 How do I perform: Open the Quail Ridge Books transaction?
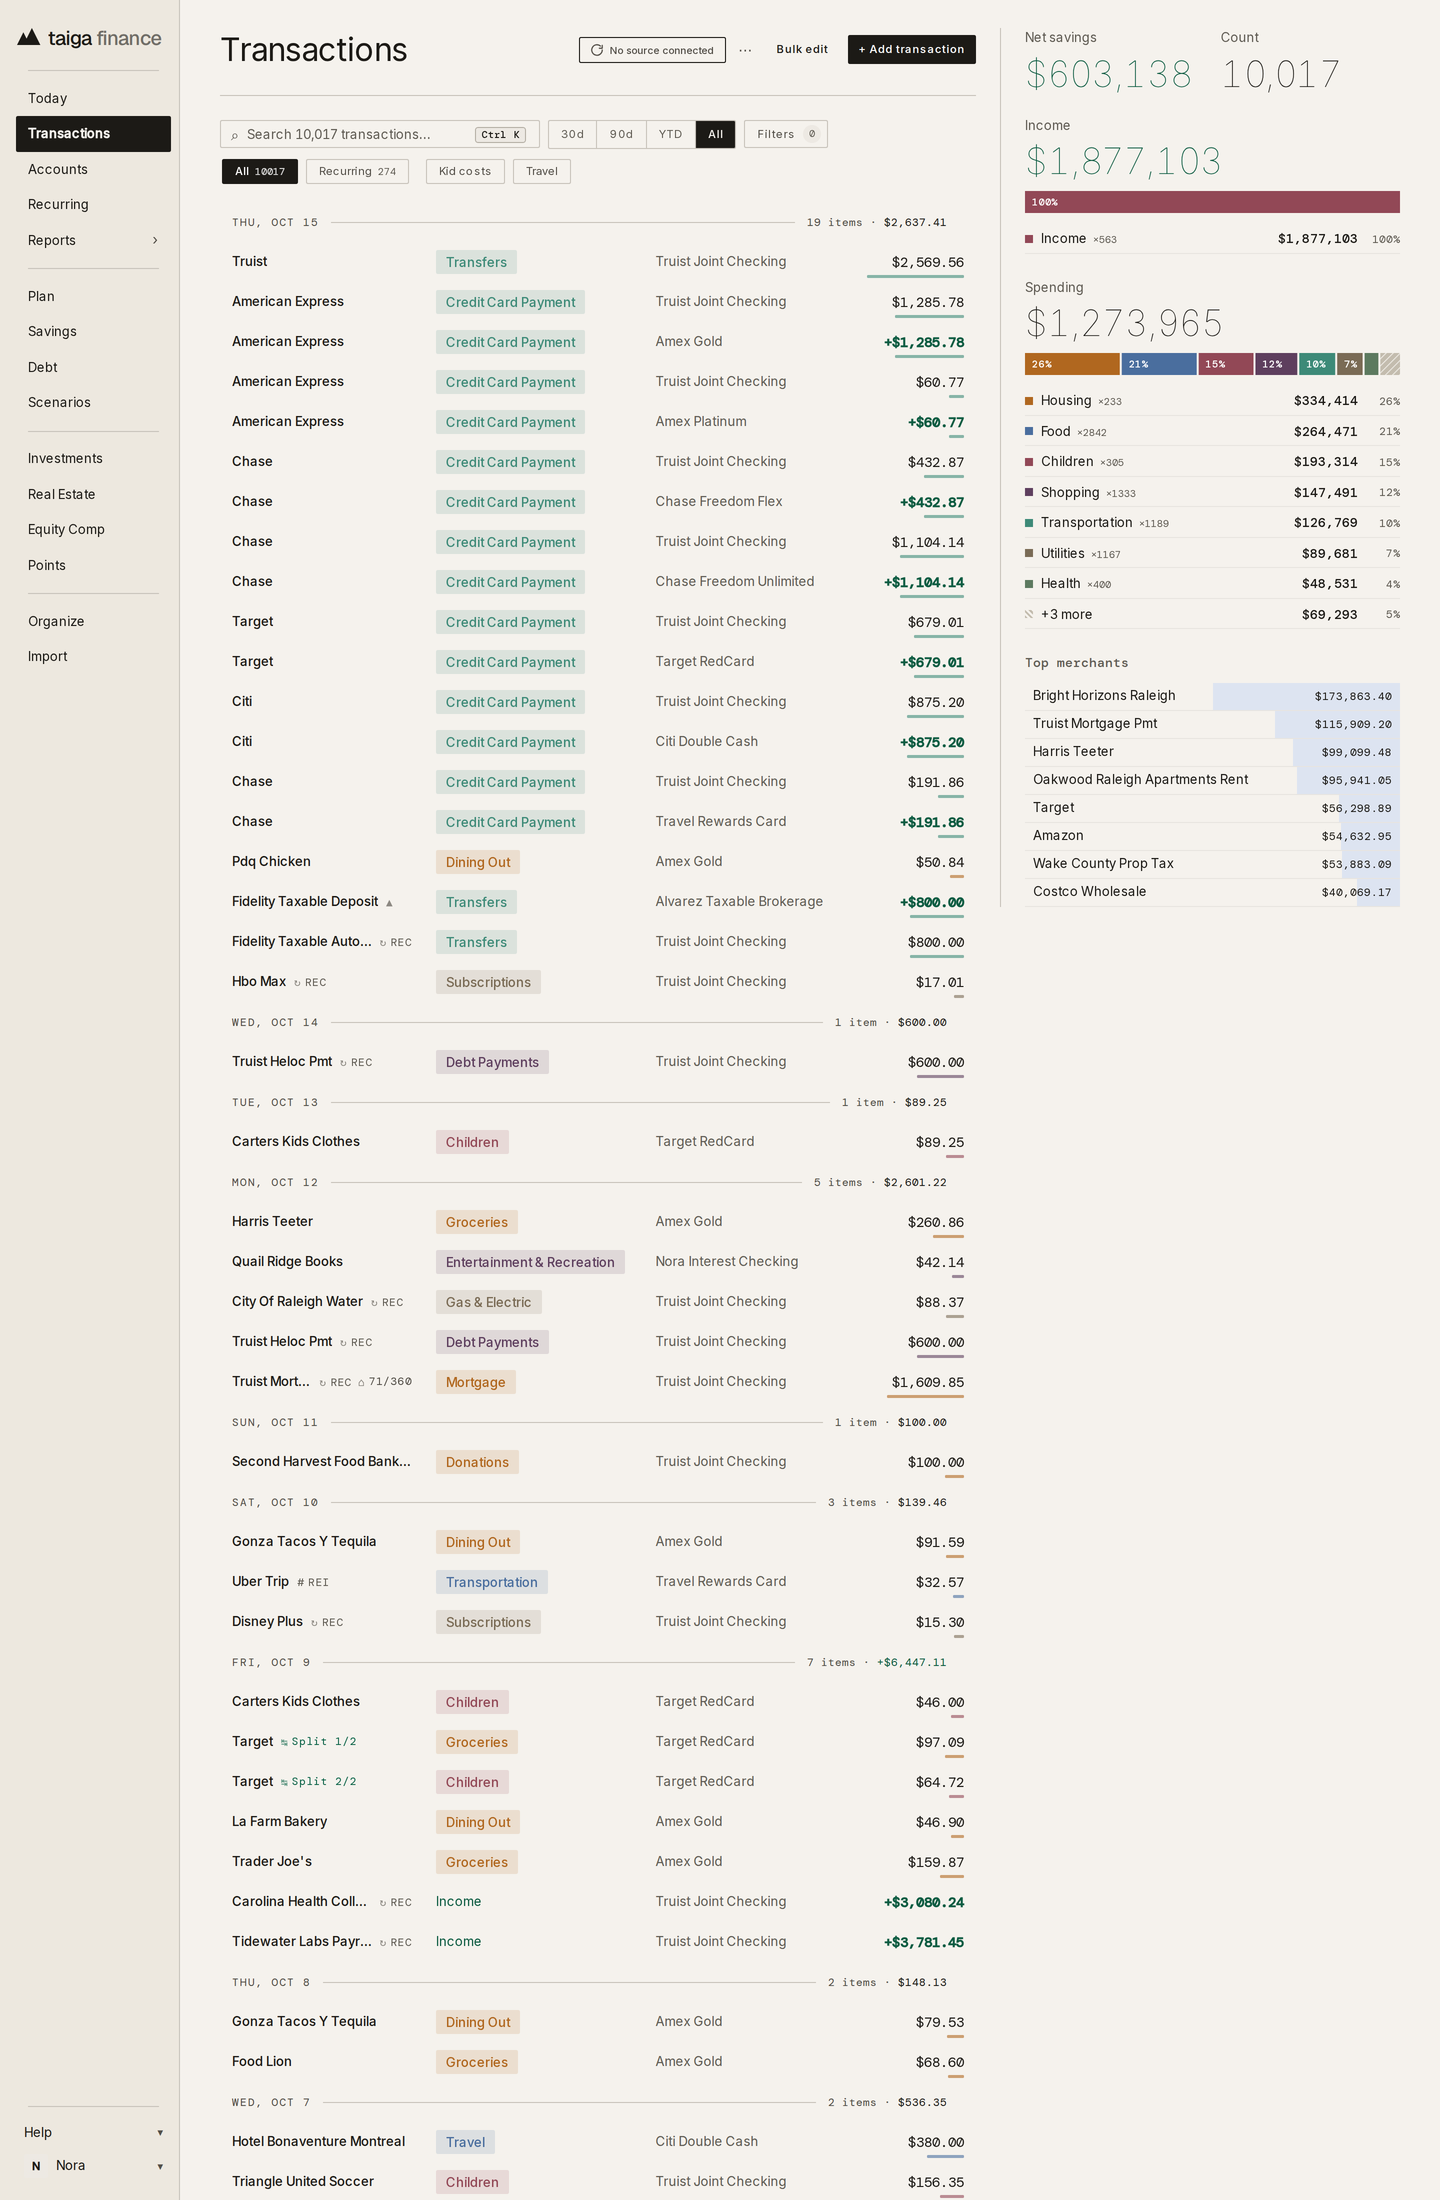coord(598,1262)
